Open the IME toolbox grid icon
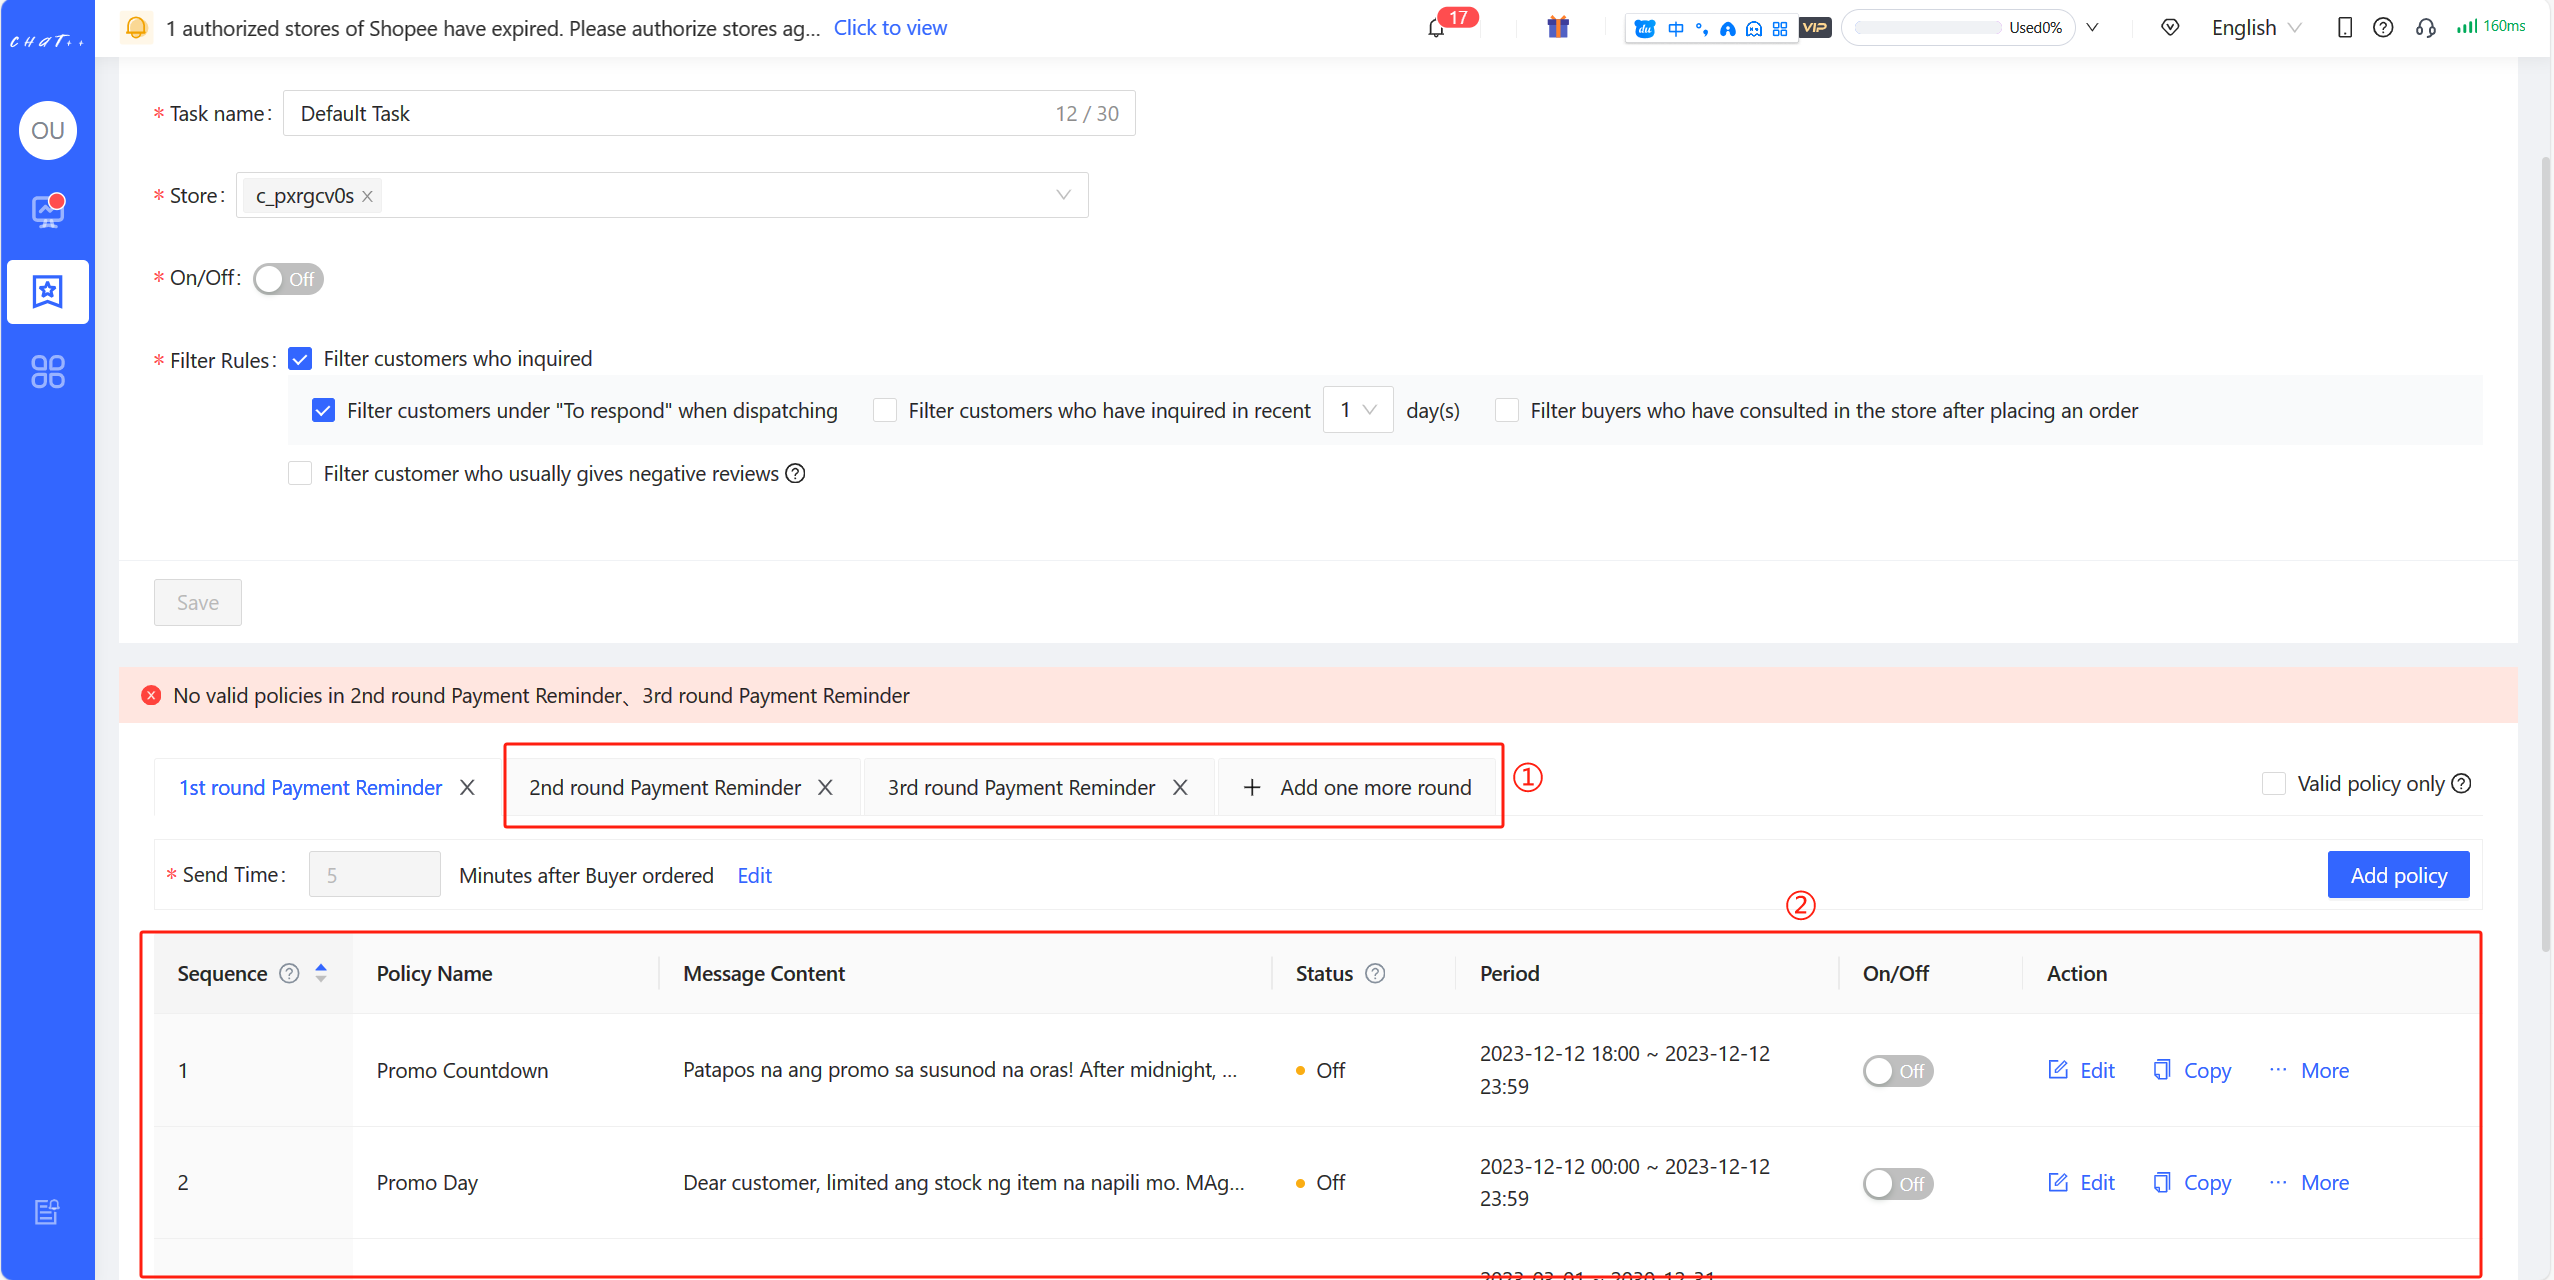This screenshot has width=2554, height=1280. (x=1780, y=28)
